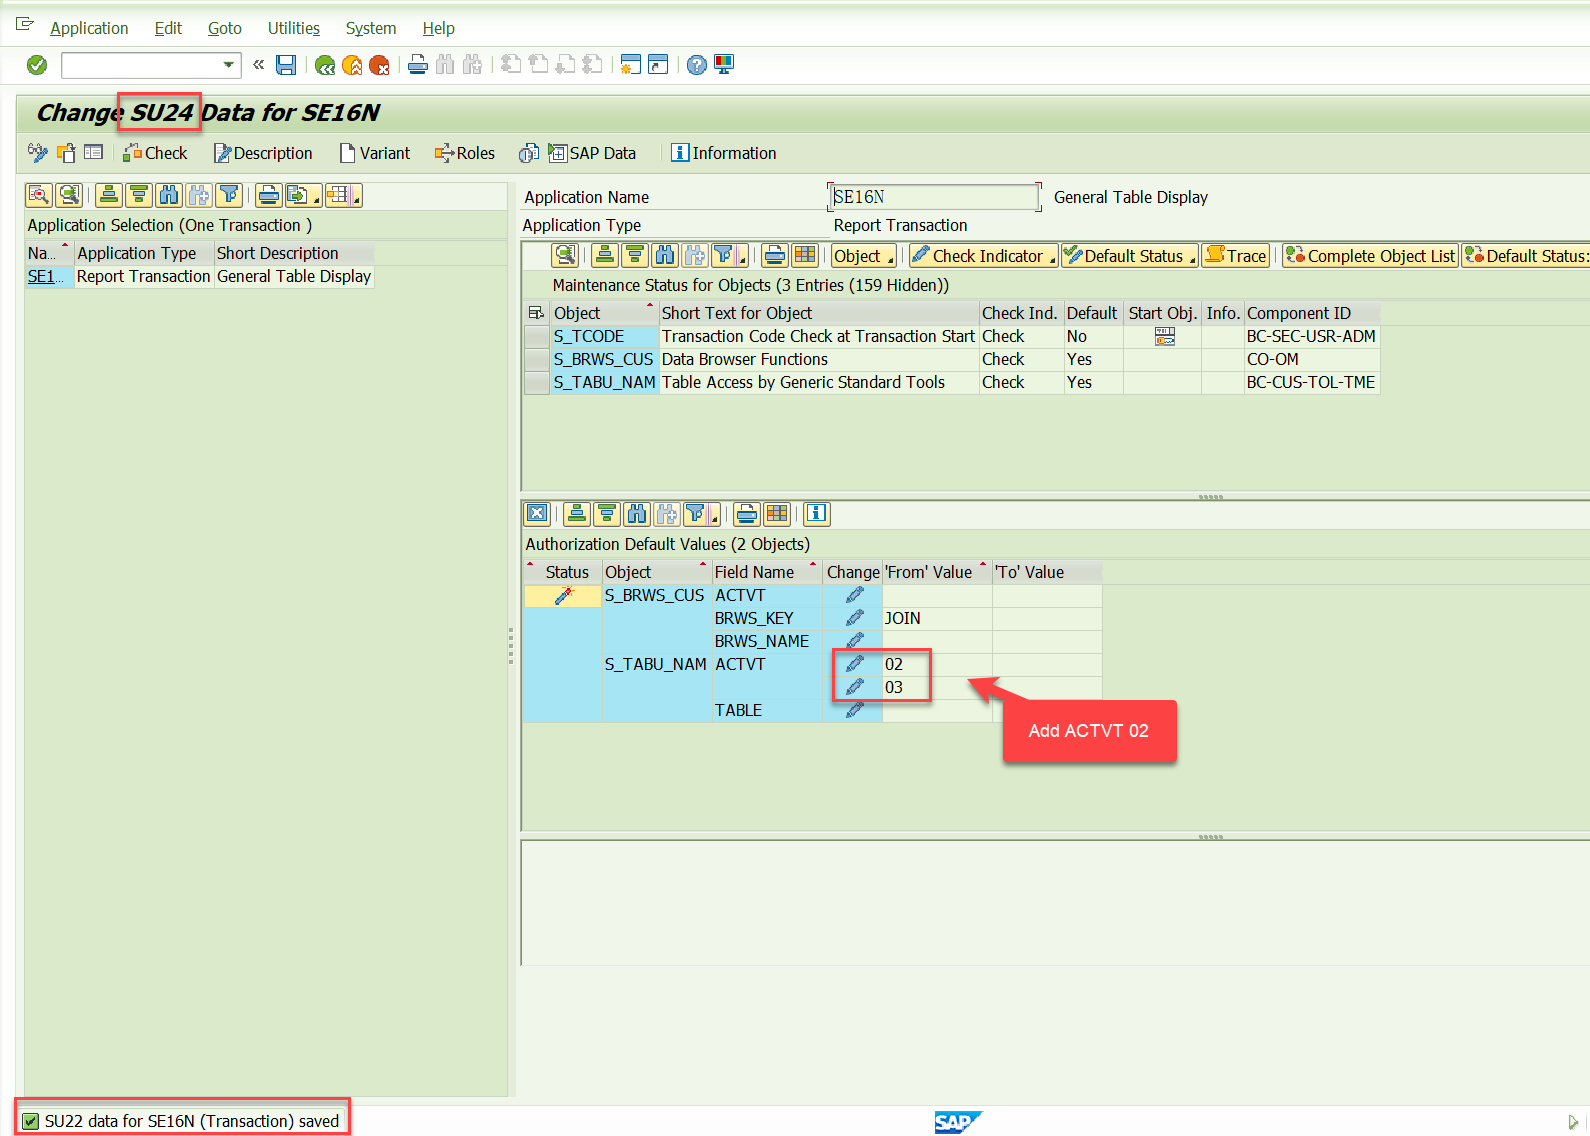Viewport: 1590px width, 1136px height.
Task: Click the Generate Shortcut icon
Action: [x=658, y=65]
